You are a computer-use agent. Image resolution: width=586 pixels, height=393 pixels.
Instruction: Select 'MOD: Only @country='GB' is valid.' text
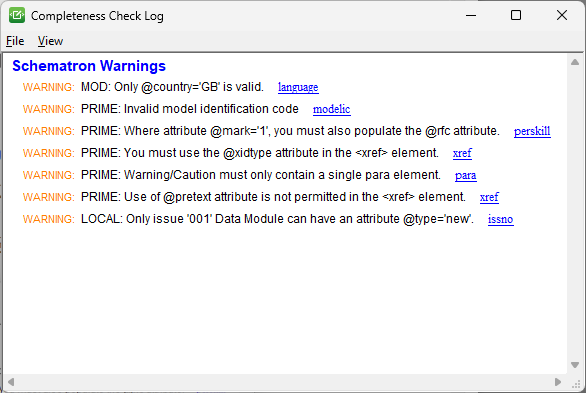(172, 87)
